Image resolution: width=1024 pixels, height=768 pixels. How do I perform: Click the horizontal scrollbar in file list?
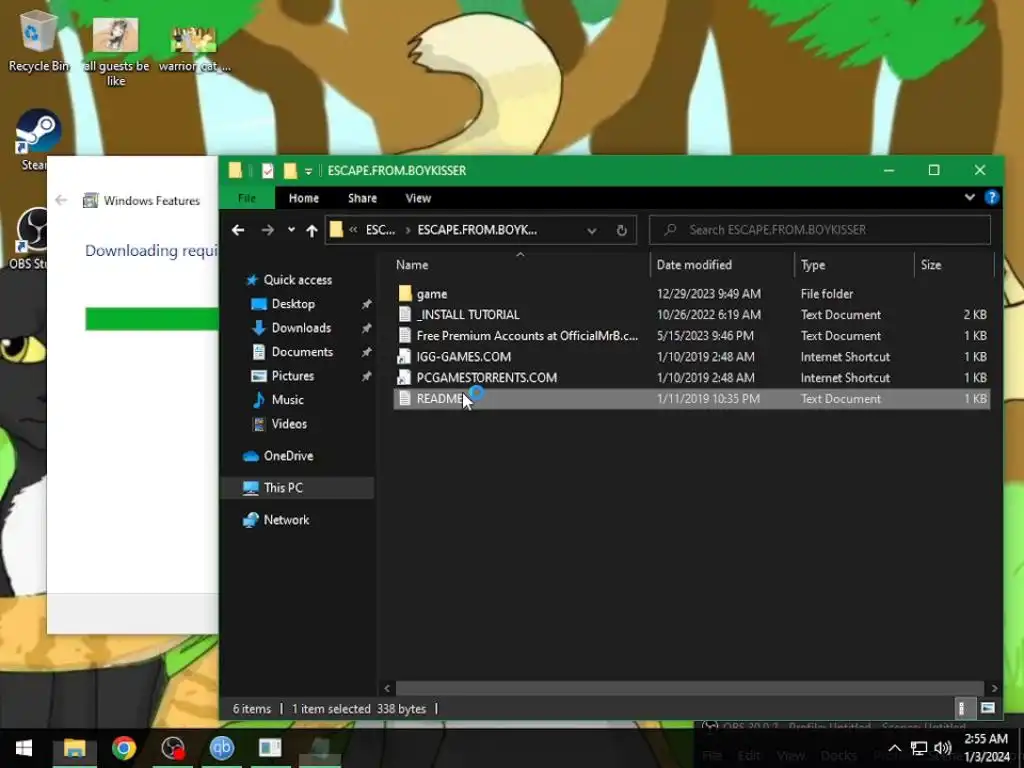[x=690, y=688]
